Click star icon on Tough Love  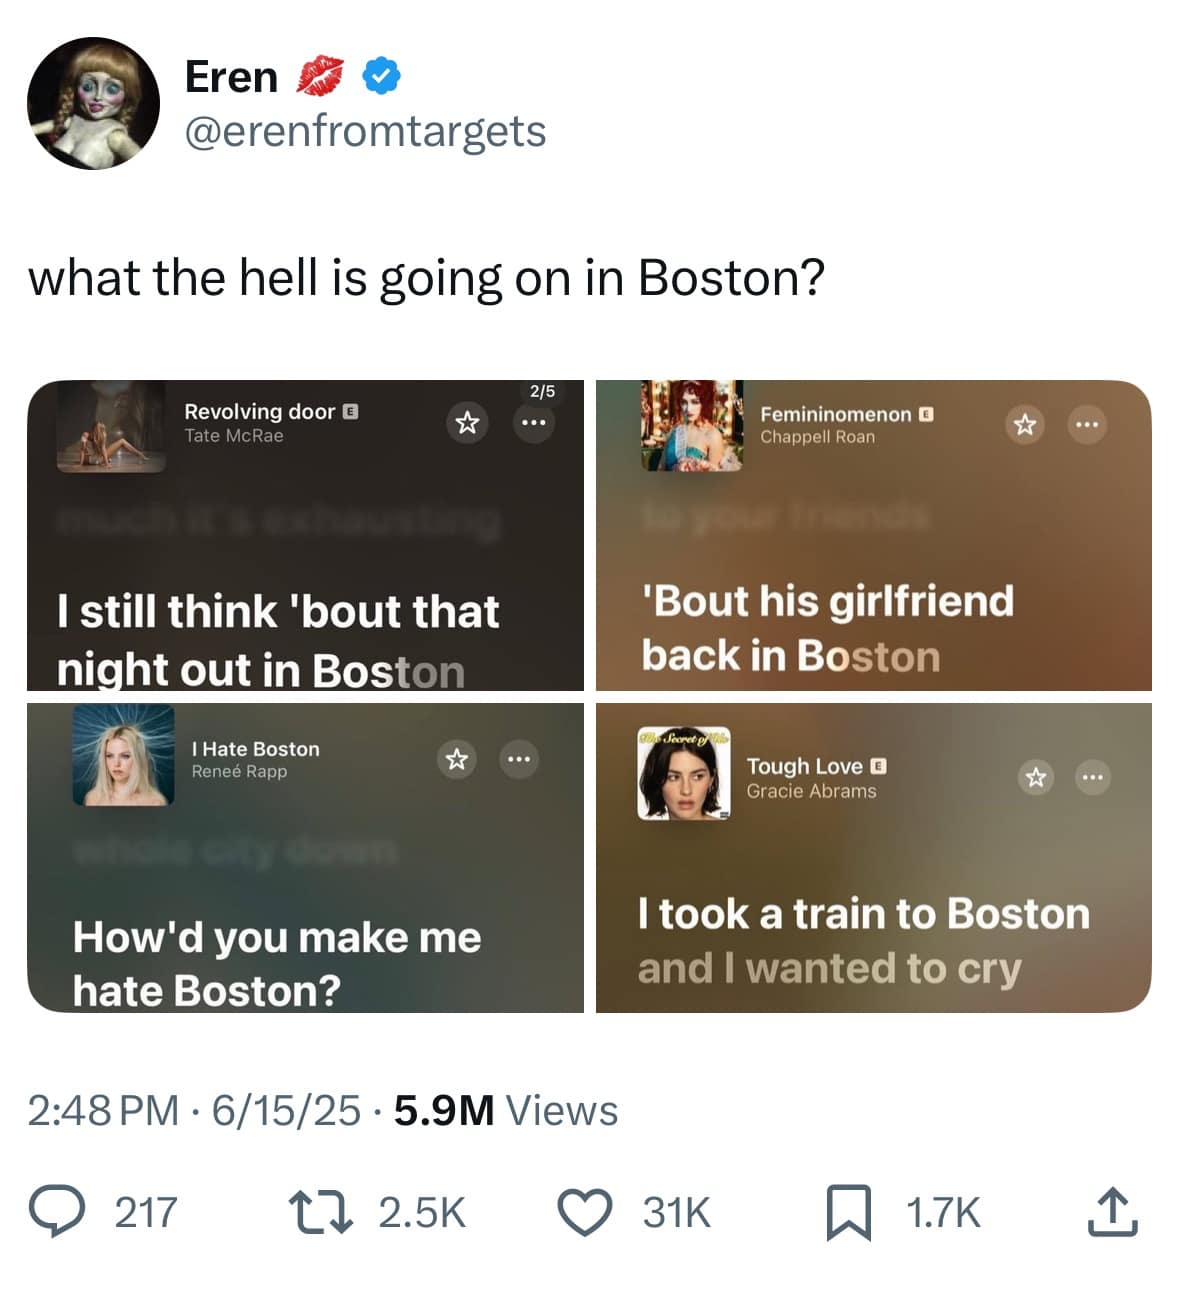coord(1036,777)
